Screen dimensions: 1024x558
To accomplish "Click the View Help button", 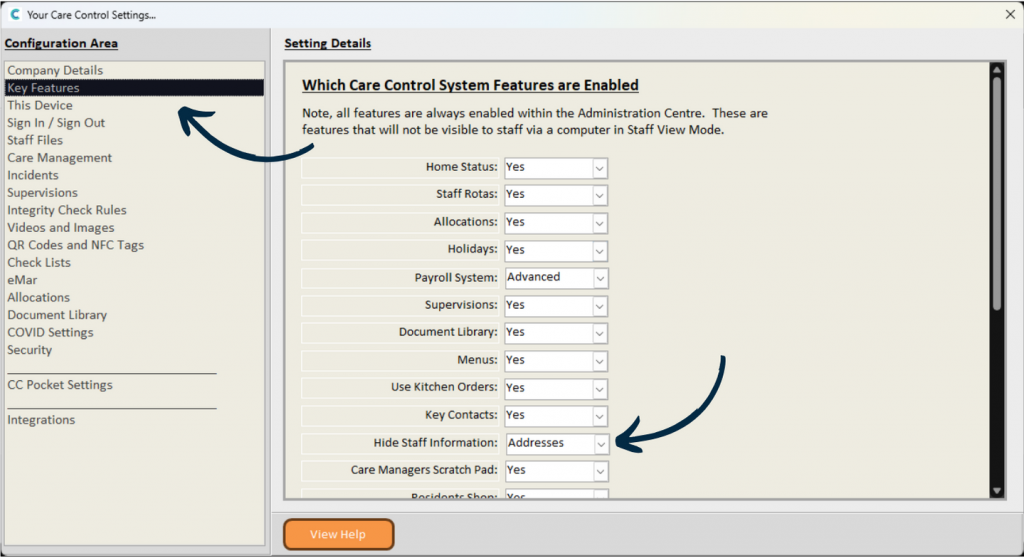I will click(x=338, y=534).
